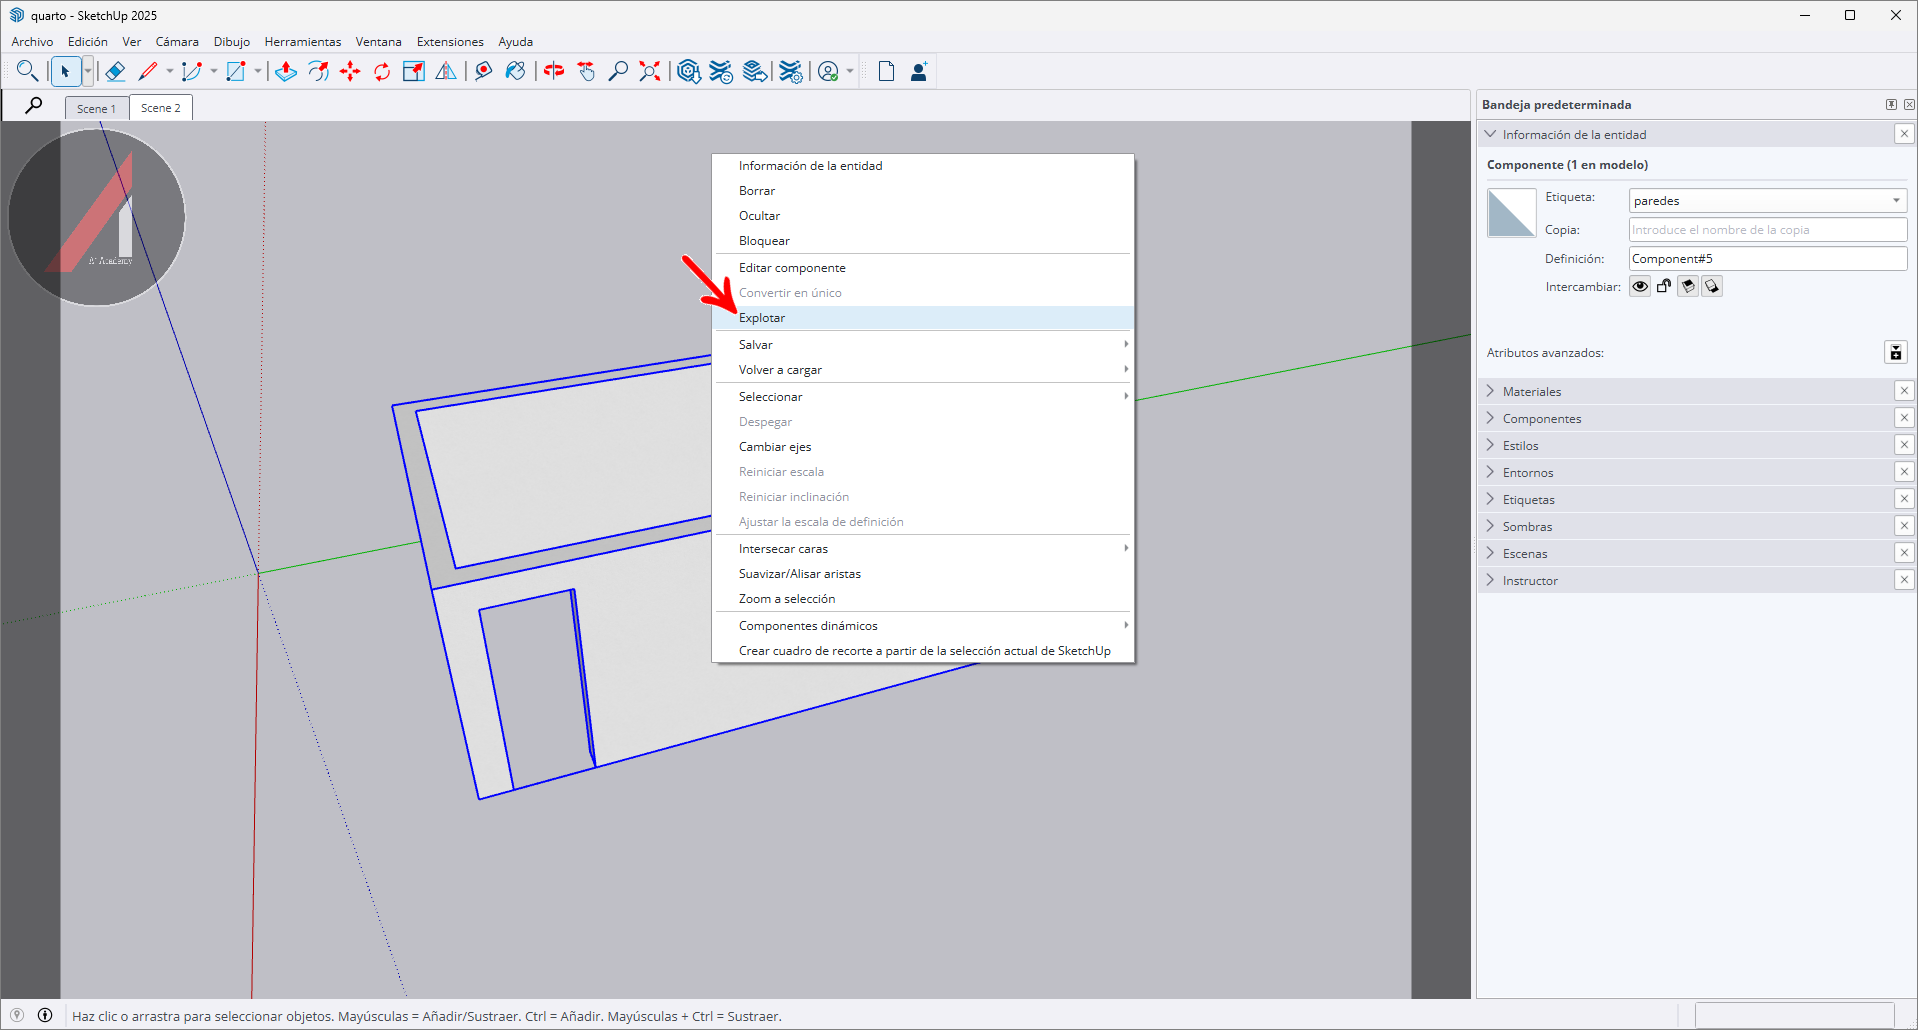Switch to the Scene 2 tab
Screen dimensions: 1918x1030
click(x=160, y=108)
